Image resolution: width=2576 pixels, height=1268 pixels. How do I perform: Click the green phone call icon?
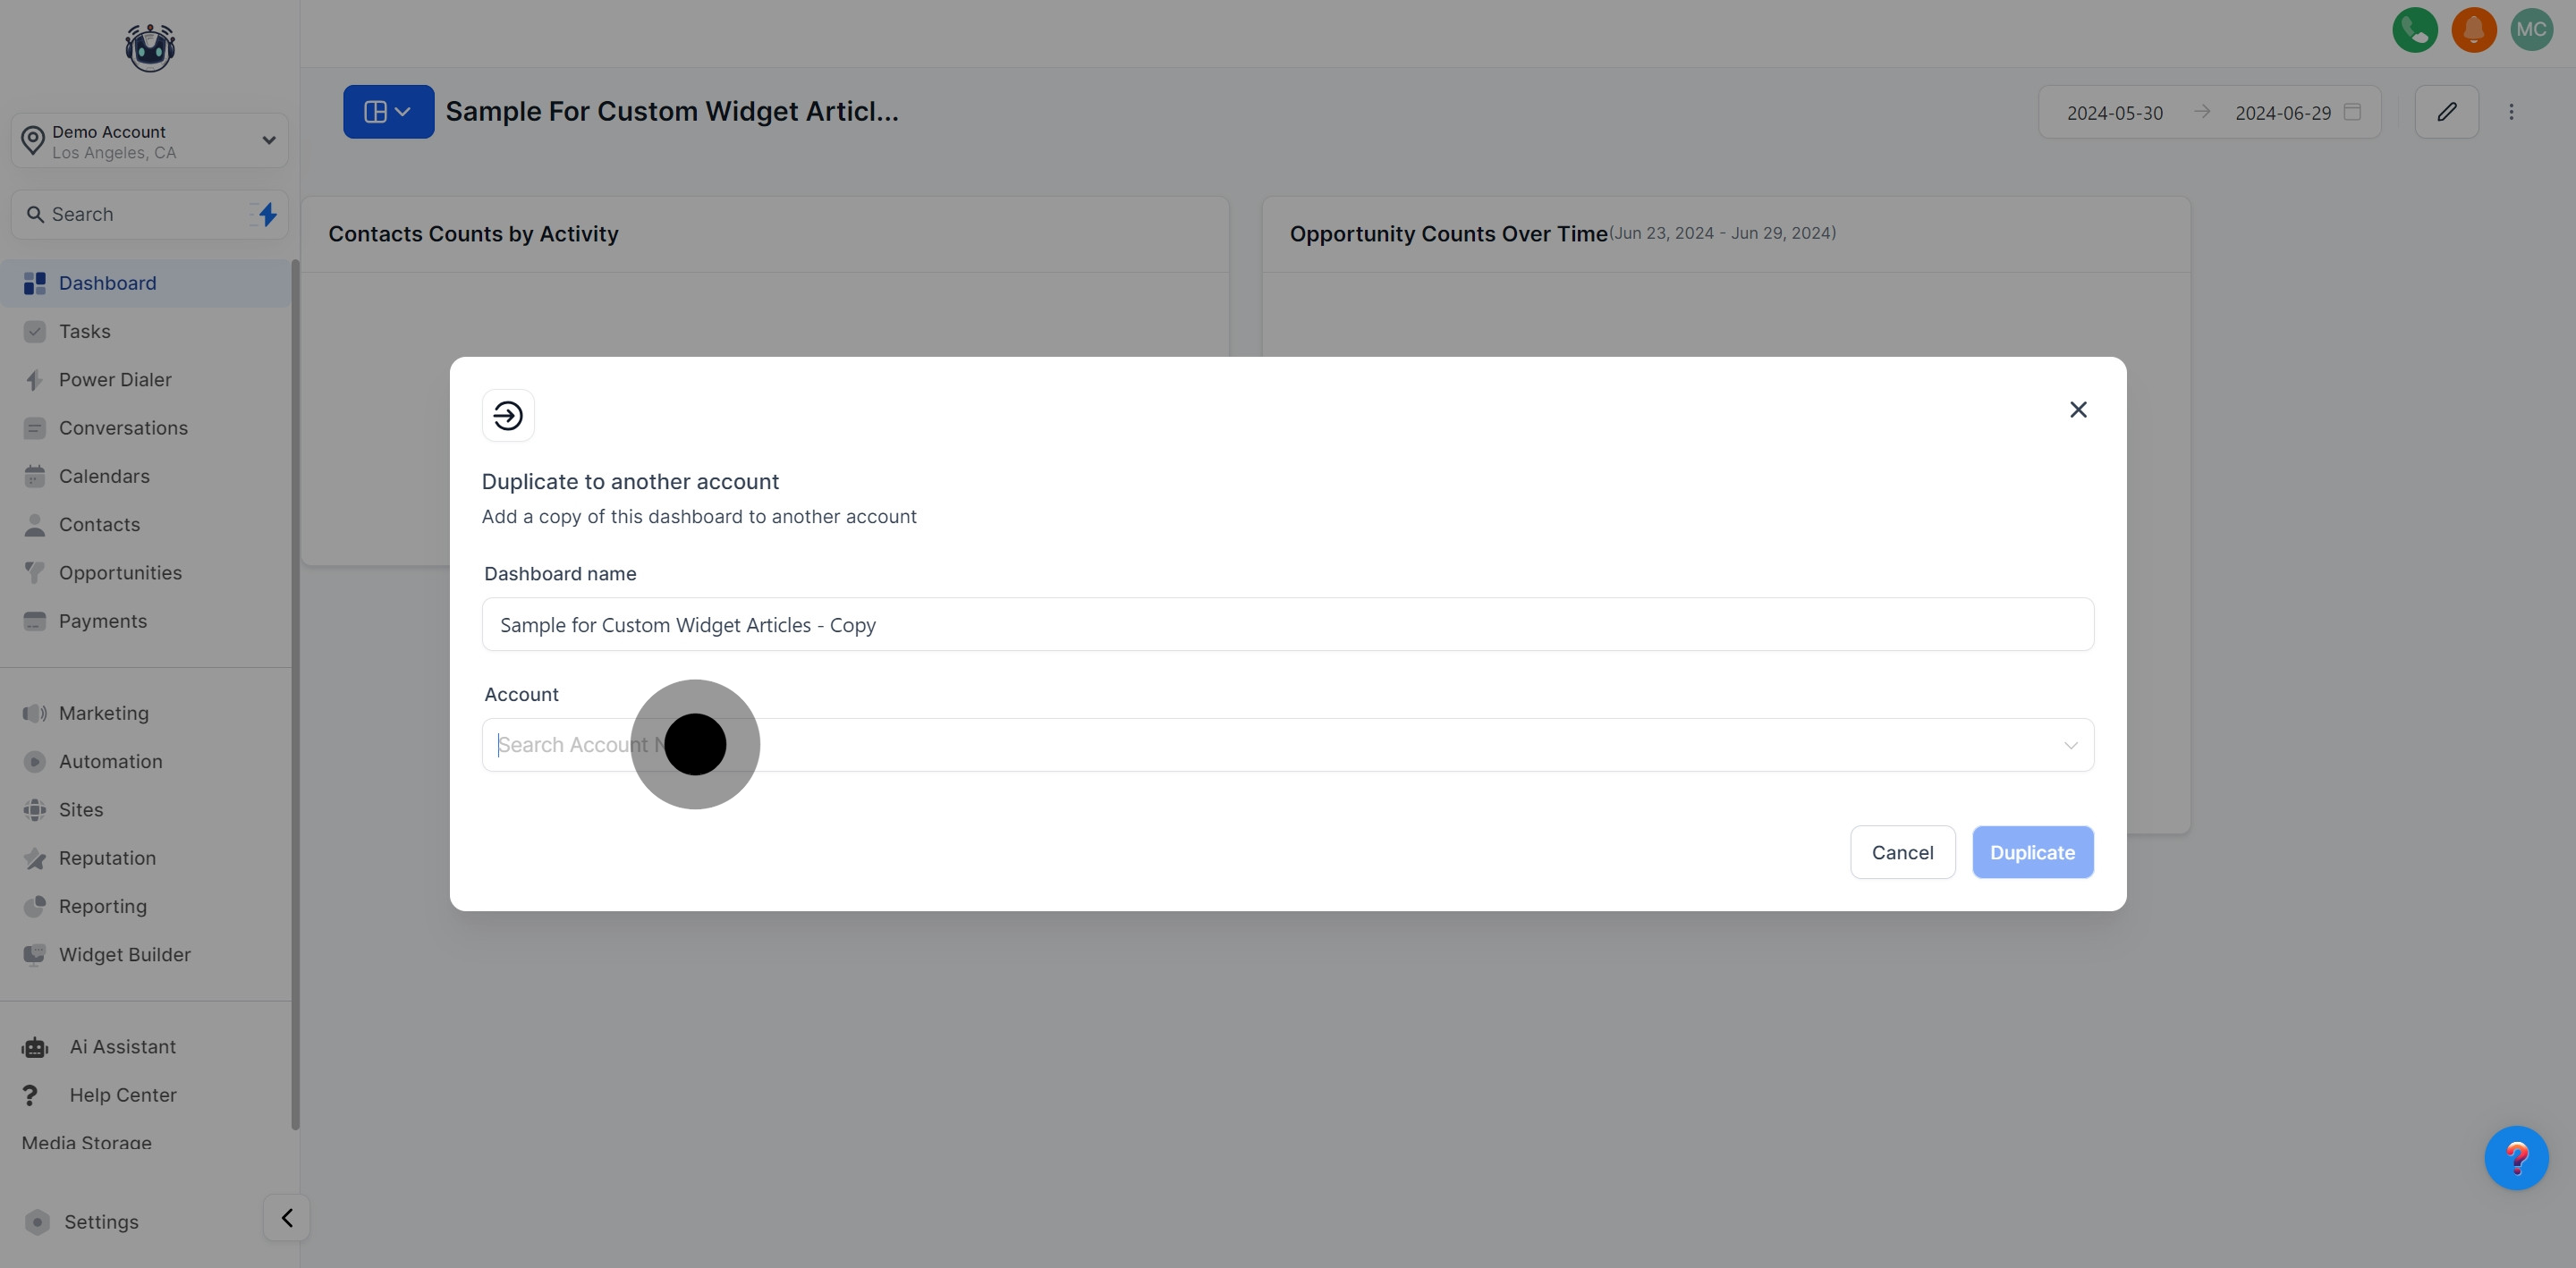click(x=2414, y=30)
